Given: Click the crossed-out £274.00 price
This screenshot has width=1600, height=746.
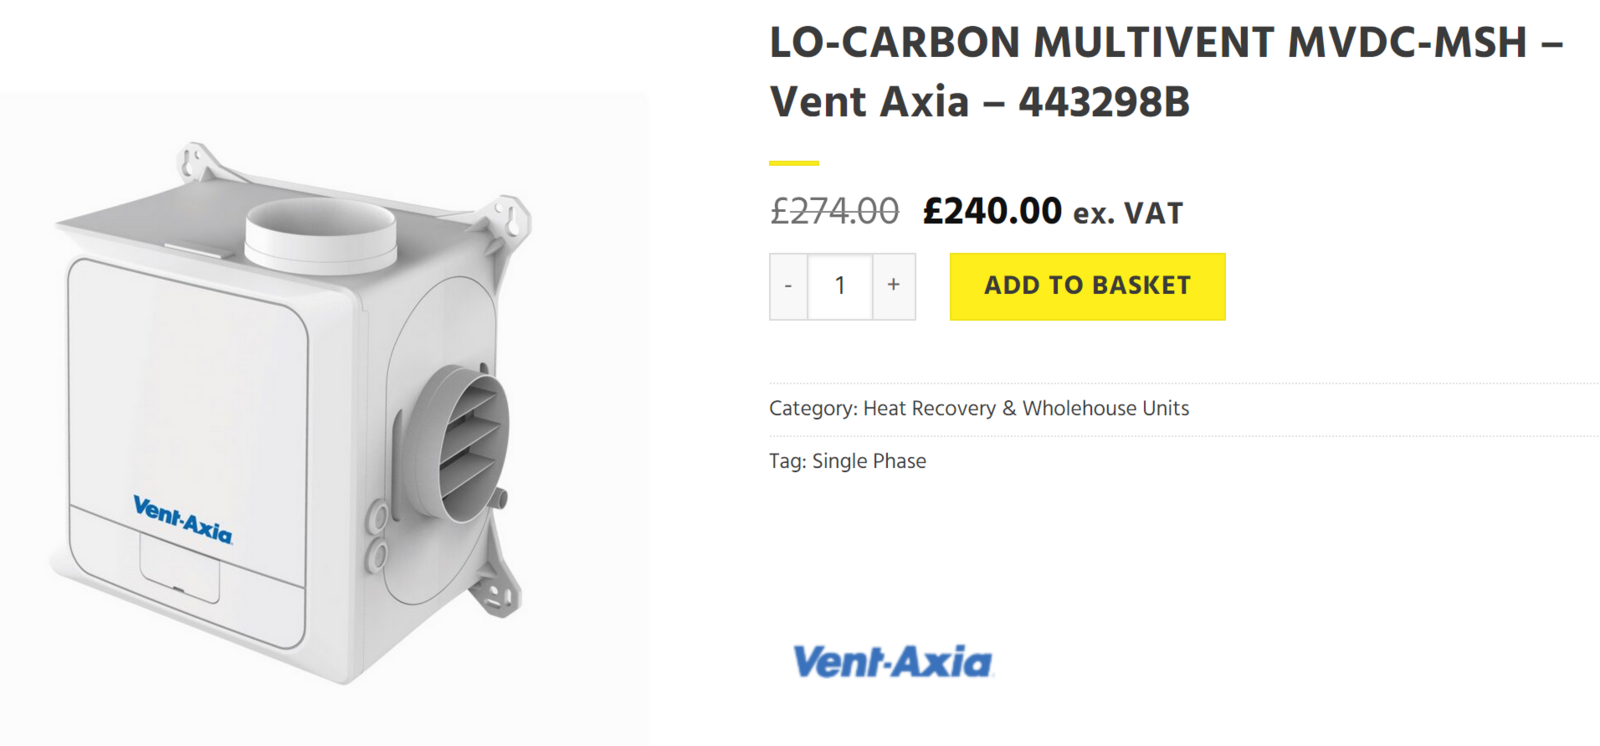Looking at the screenshot, I should click(834, 212).
